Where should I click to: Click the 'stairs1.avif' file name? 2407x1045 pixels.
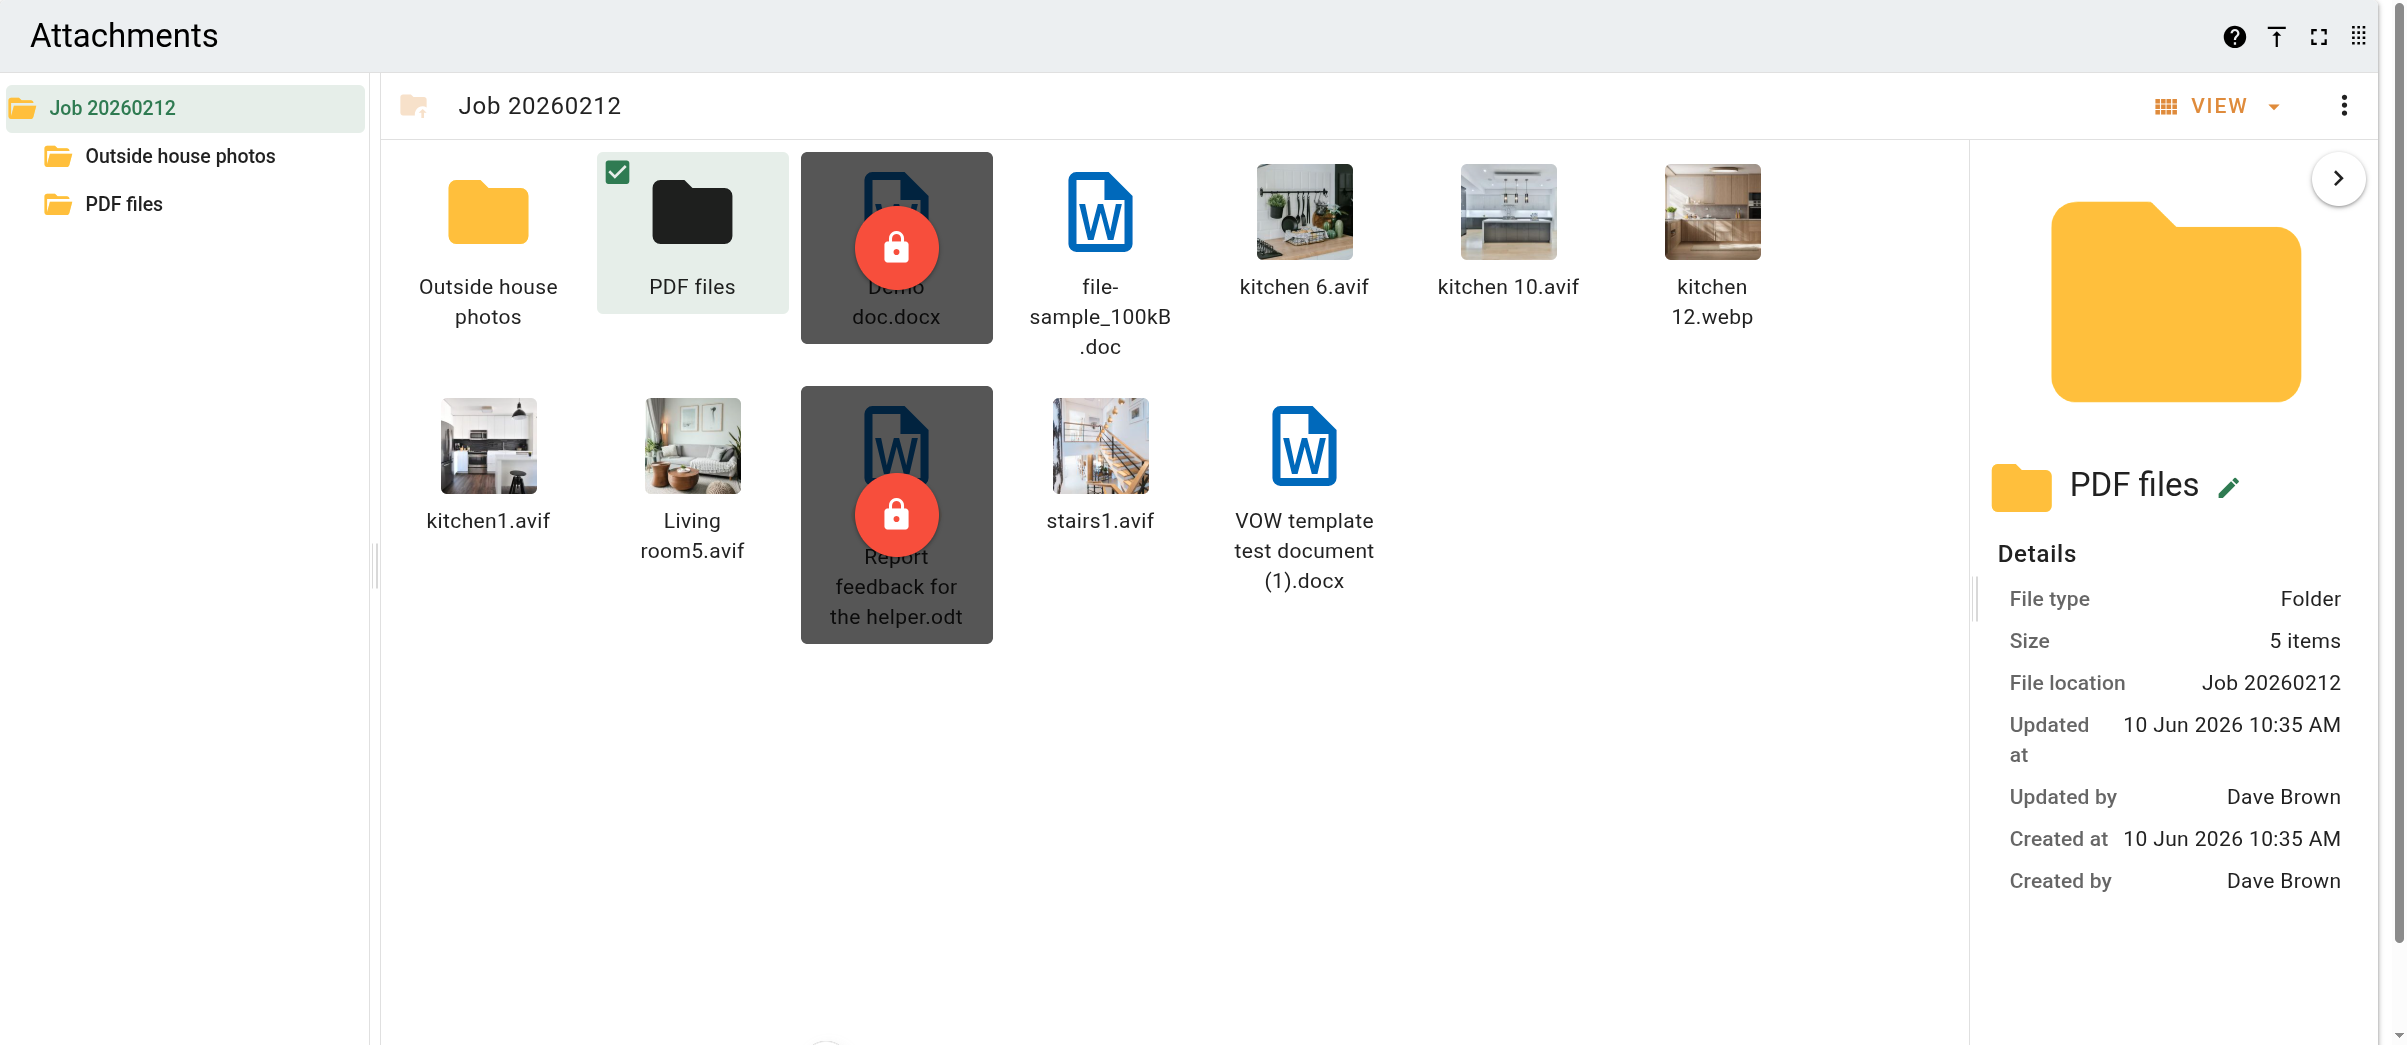click(x=1100, y=521)
